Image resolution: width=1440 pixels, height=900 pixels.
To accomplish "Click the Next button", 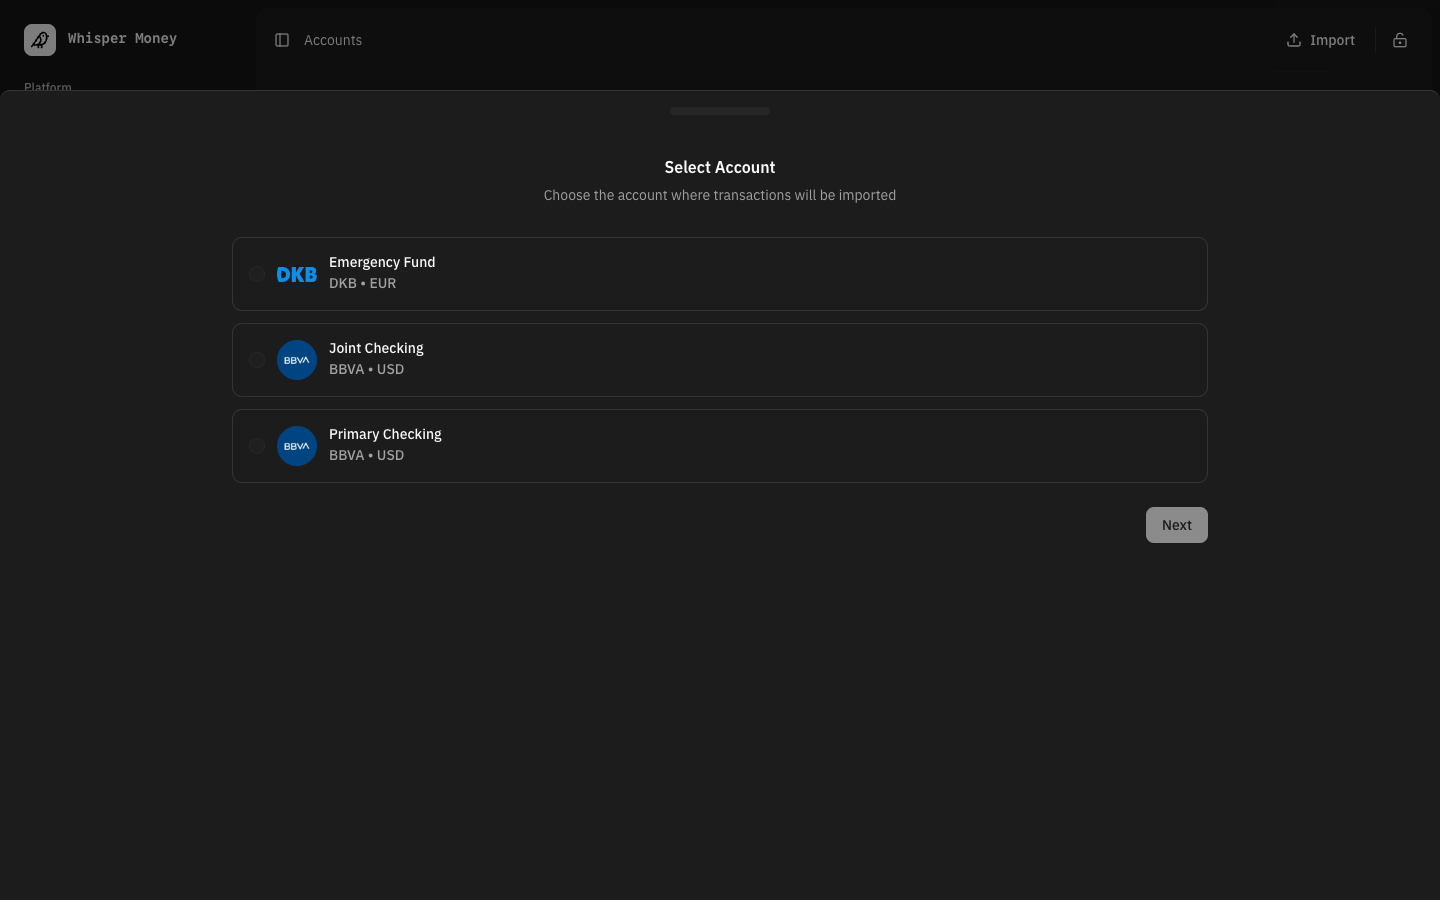I will pos(1176,525).
